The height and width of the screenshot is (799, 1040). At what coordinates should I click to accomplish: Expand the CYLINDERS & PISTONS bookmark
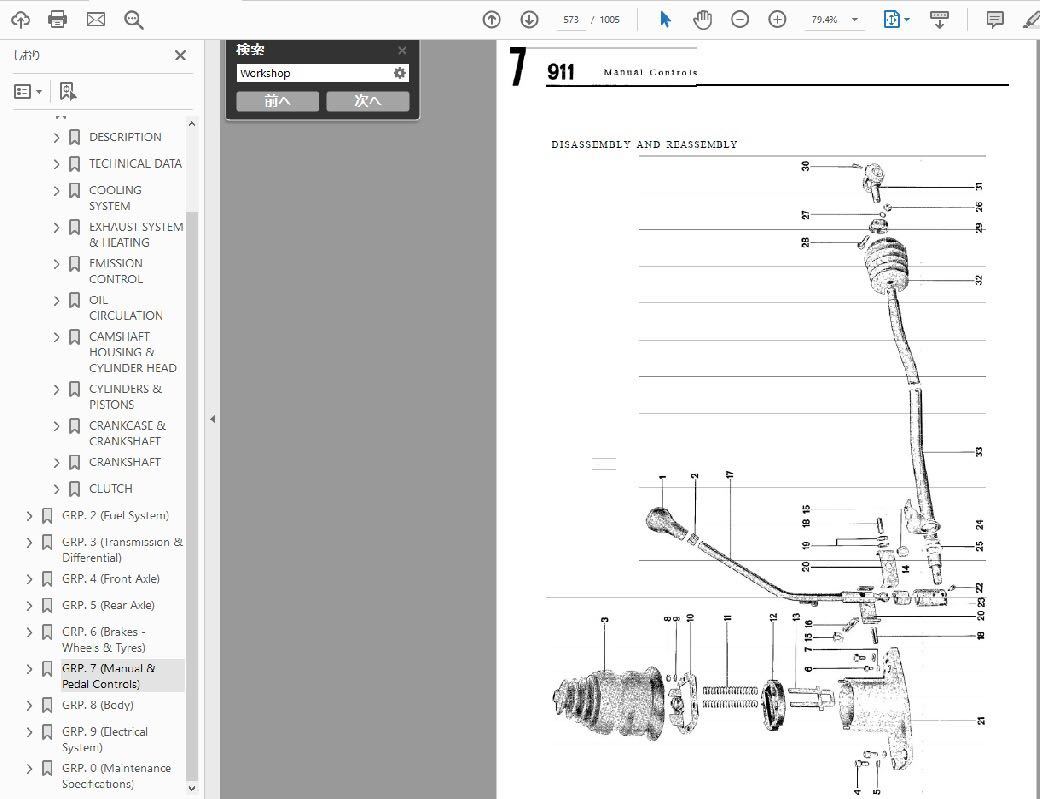click(x=56, y=389)
